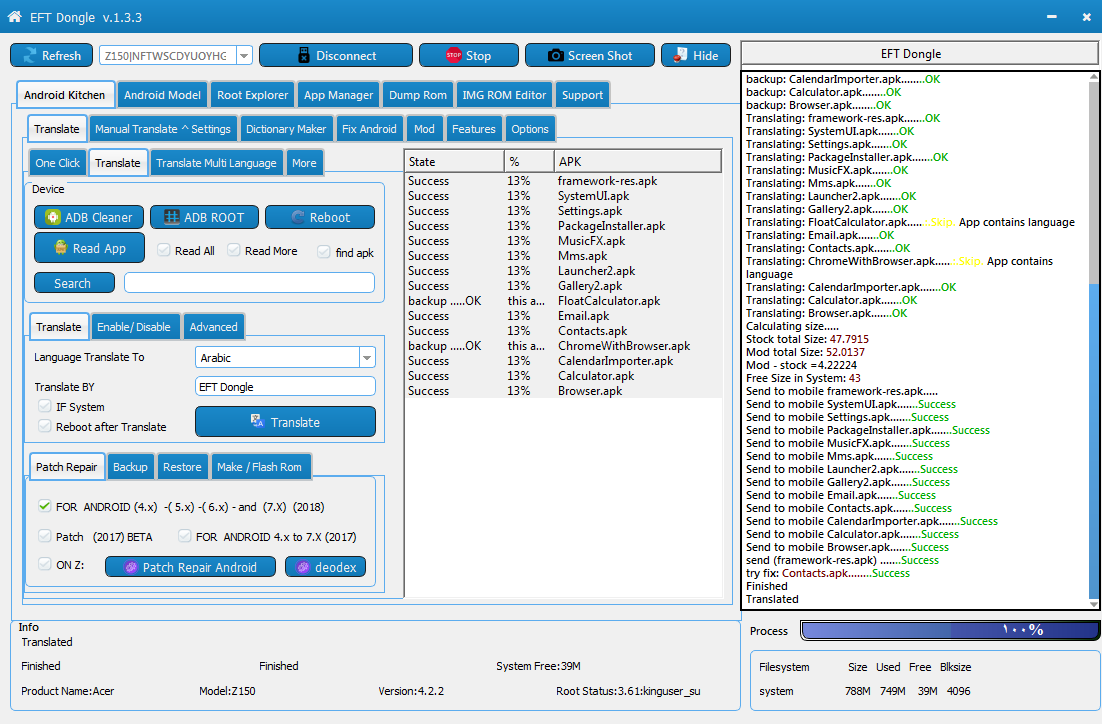Switch to Enable/ Disable tab
Screen dimensions: 1102x724
(134, 326)
